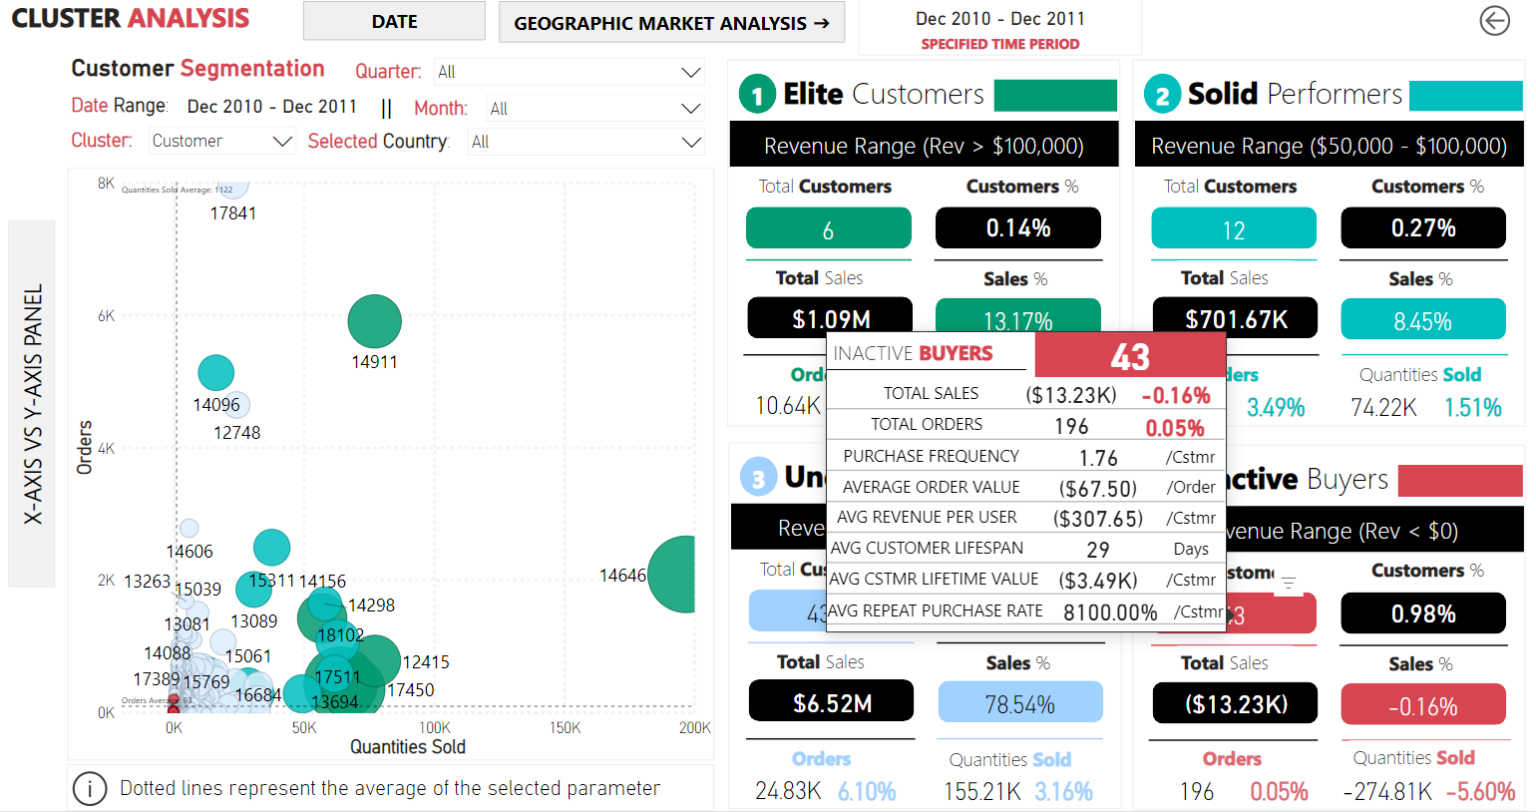Click the small filter lines icon on the Inactive Buyers card

(x=1289, y=582)
